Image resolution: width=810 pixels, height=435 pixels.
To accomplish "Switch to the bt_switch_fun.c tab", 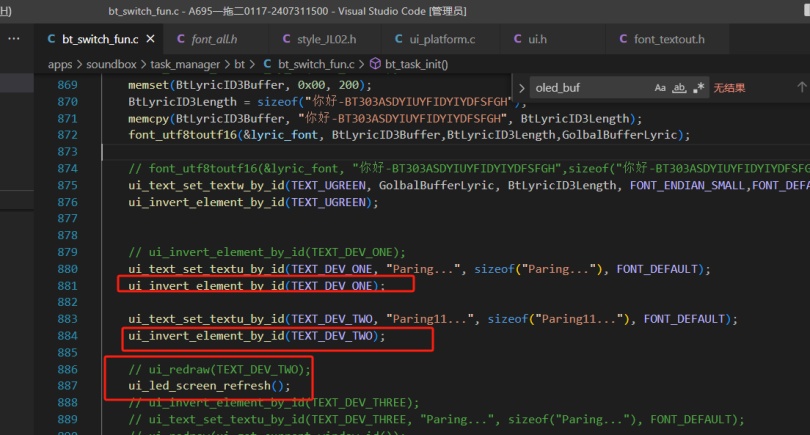I will [x=99, y=39].
